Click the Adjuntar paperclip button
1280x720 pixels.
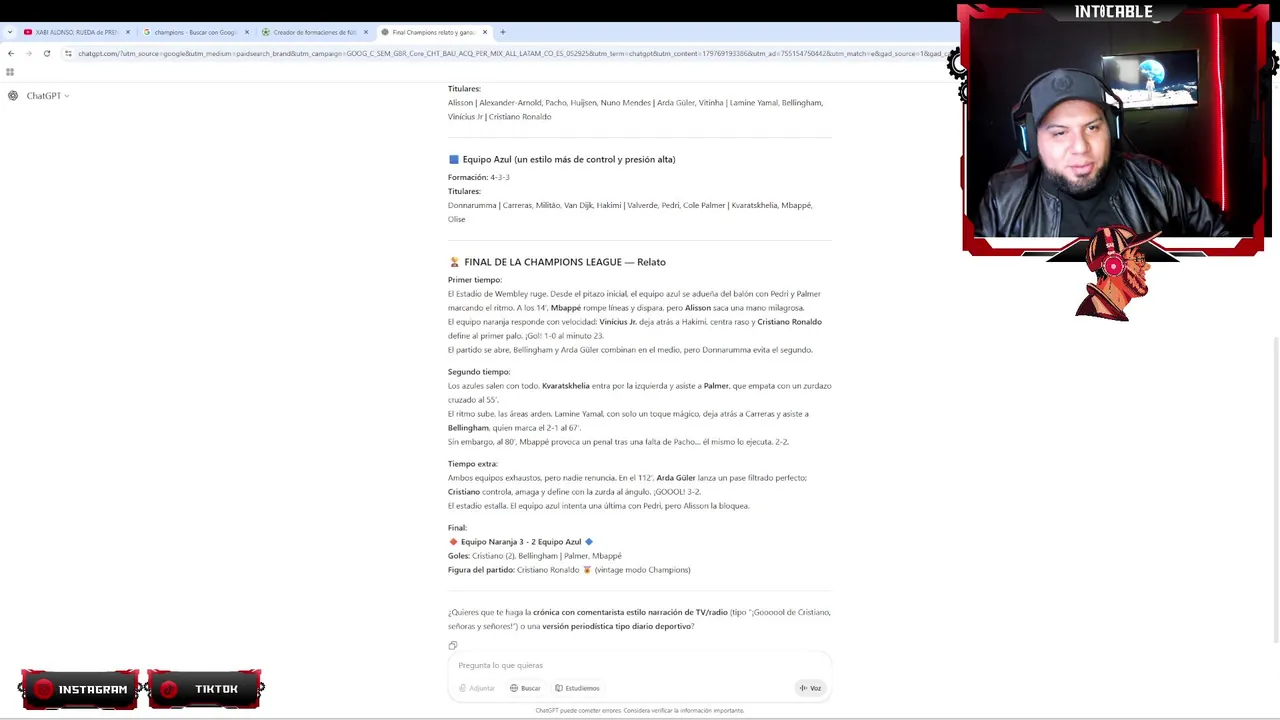477,688
